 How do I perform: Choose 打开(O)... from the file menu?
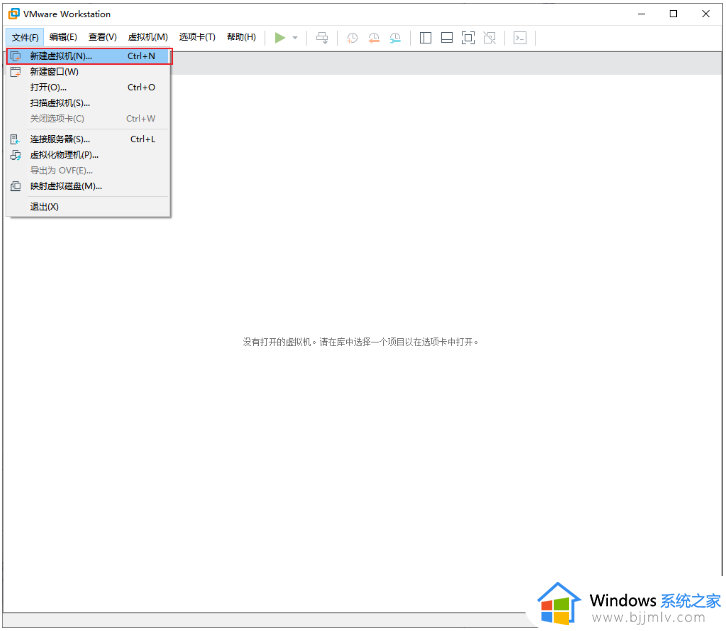pyautogui.click(x=88, y=87)
